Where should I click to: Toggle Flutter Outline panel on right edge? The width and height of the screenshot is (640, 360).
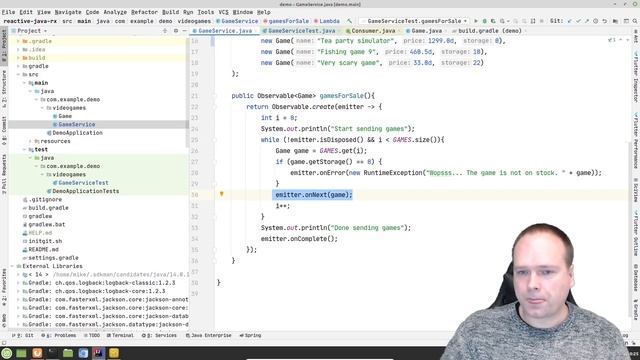(636, 233)
